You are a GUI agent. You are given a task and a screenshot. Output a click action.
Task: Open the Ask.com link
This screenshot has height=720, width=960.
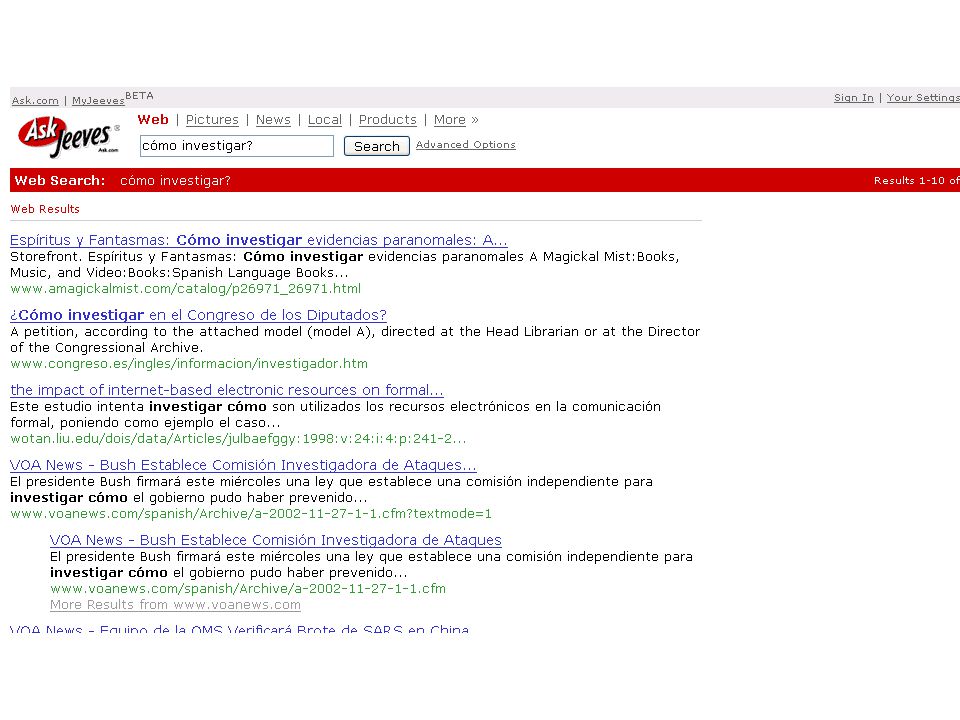click(36, 100)
